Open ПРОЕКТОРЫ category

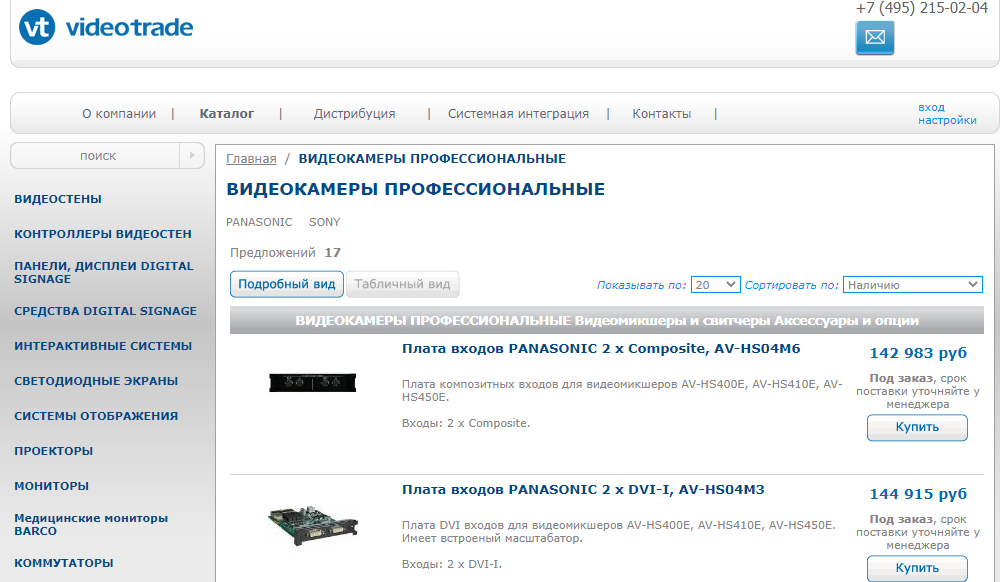point(54,451)
